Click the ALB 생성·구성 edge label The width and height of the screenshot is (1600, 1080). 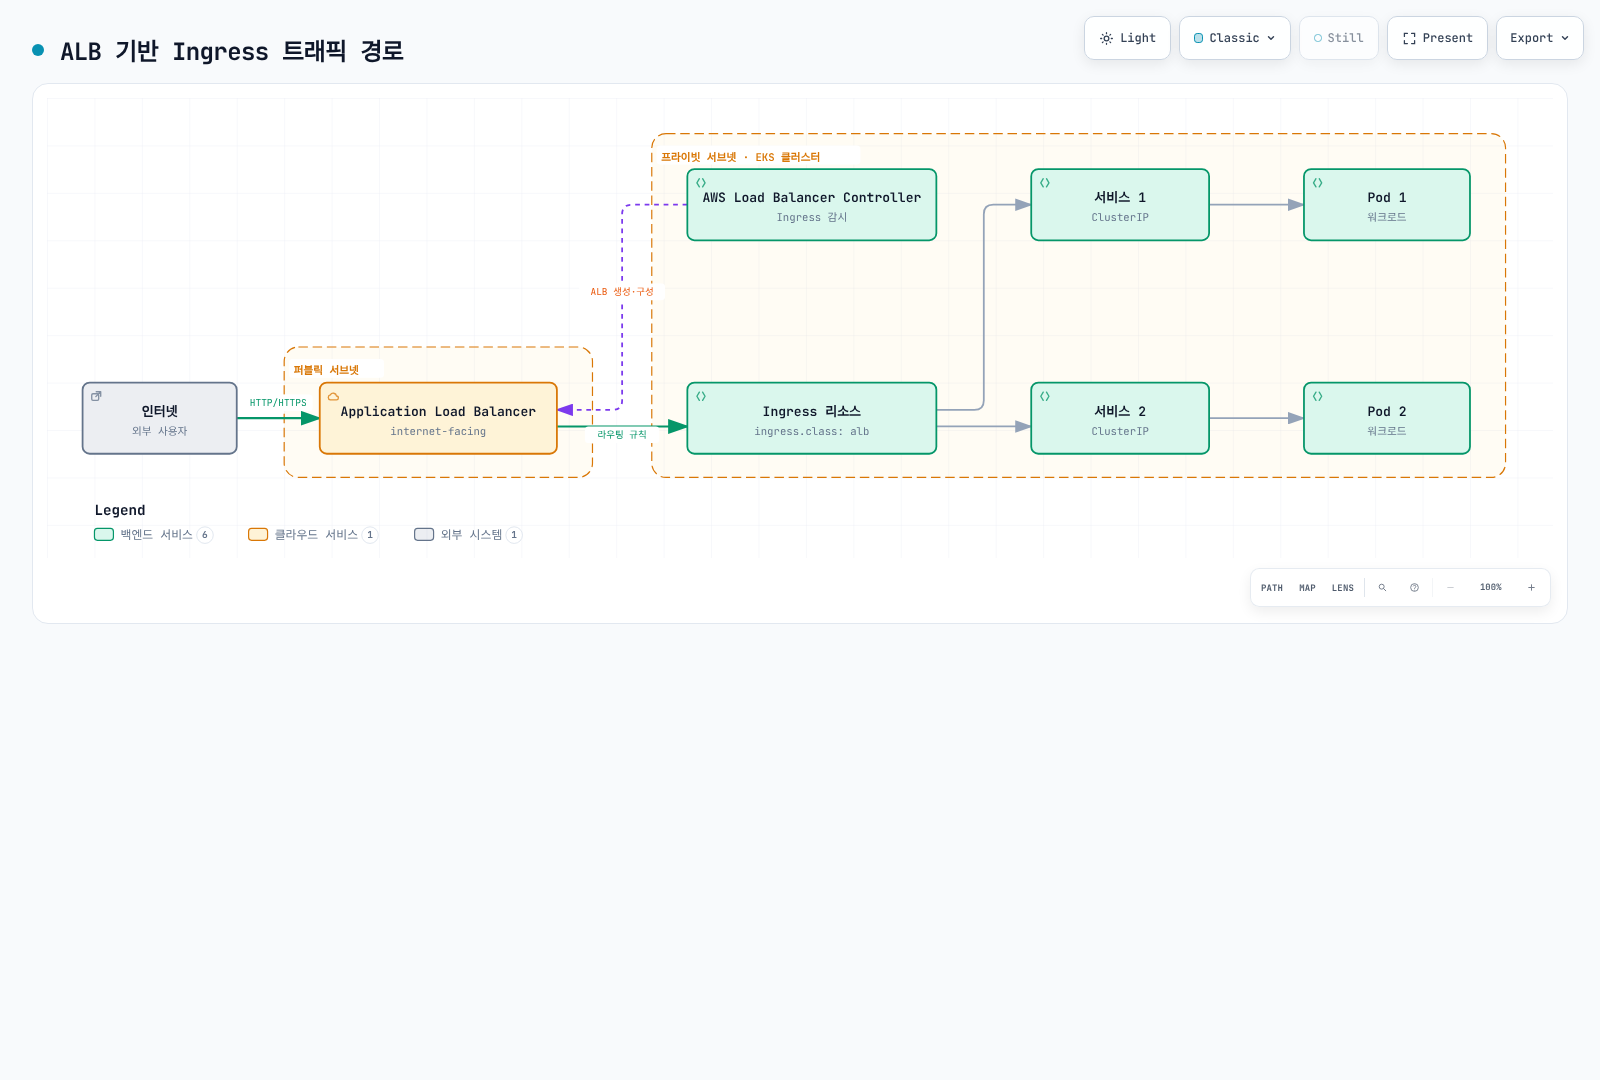622,292
